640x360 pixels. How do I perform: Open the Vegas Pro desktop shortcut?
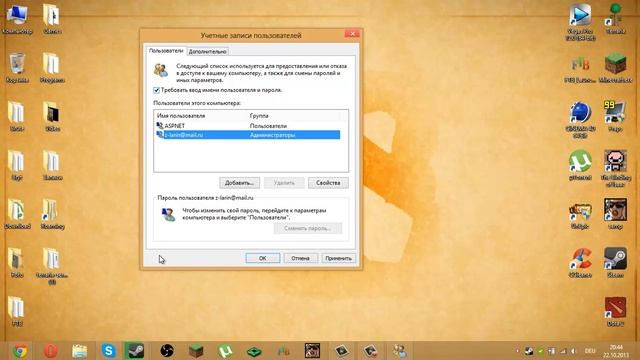point(580,22)
